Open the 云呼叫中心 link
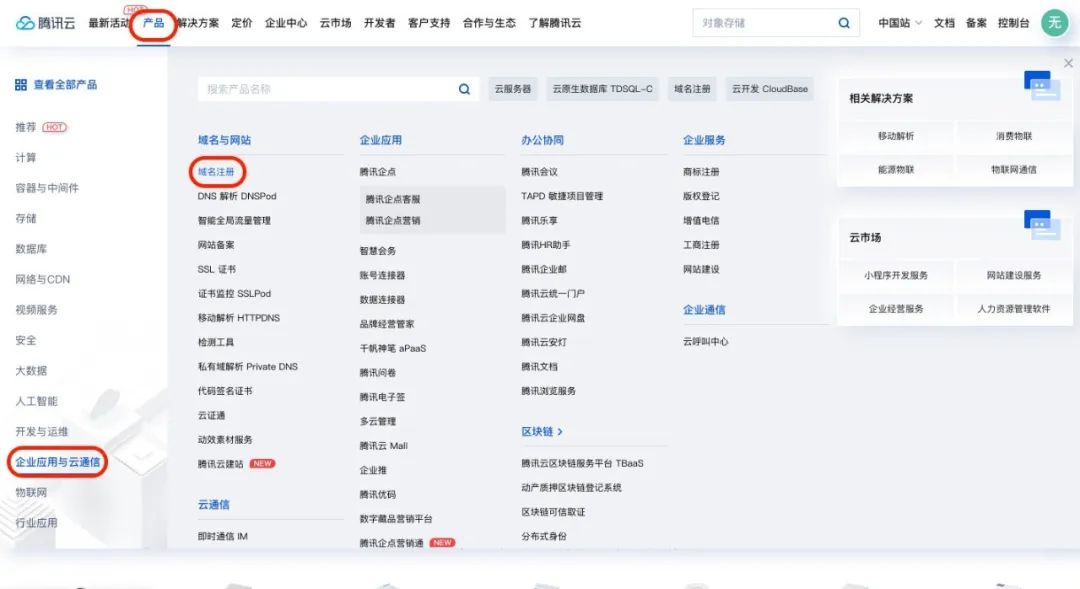 705,342
